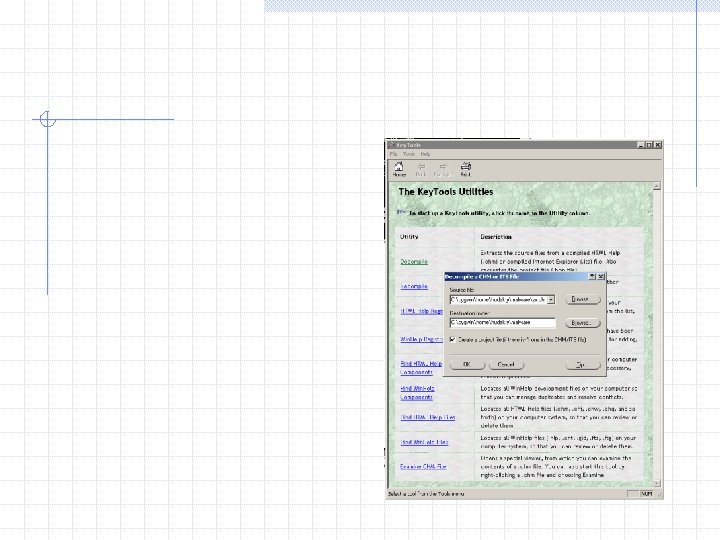720x540 pixels.
Task: Click the Print toolbar icon
Action: click(466, 169)
